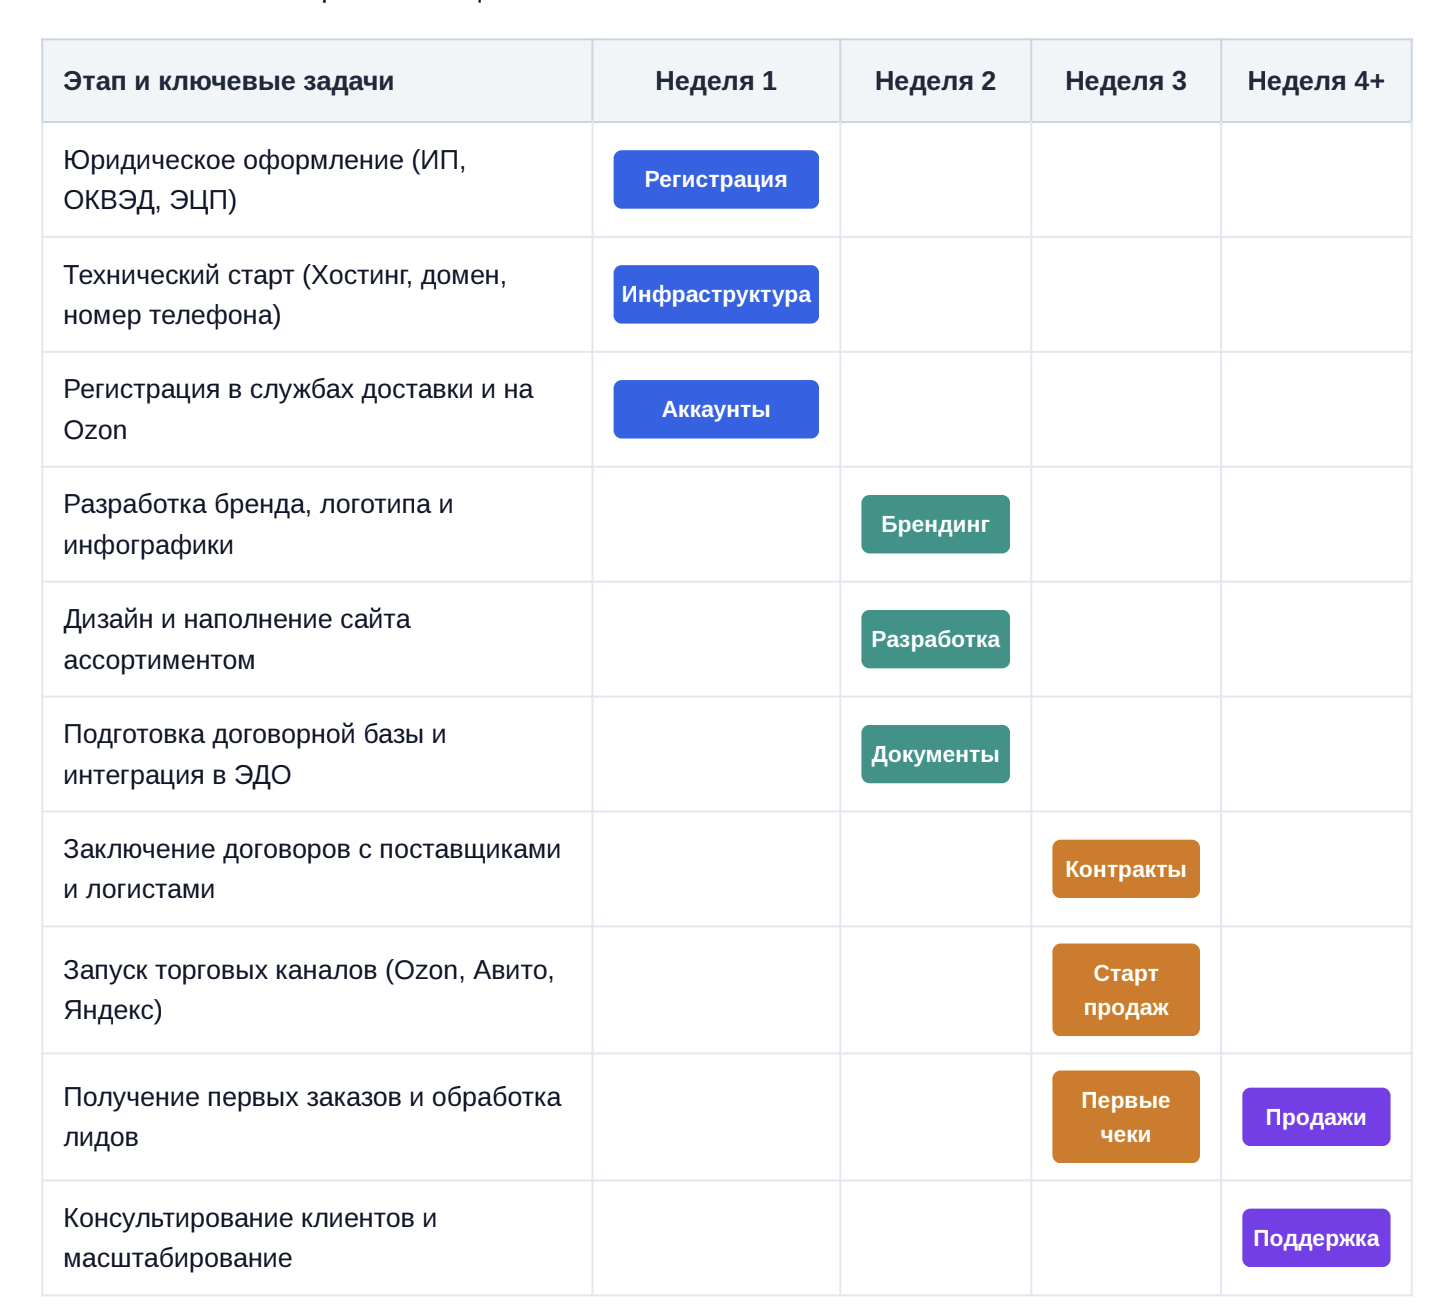The width and height of the screenshot is (1446, 1316).
Task: Select the purple Поддержка badge
Action: 1316,1239
